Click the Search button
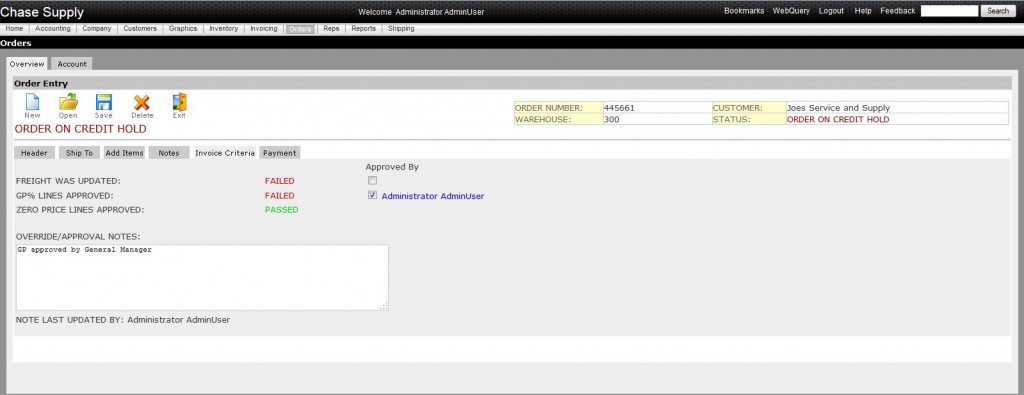Image resolution: width=1024 pixels, height=395 pixels. coord(998,11)
